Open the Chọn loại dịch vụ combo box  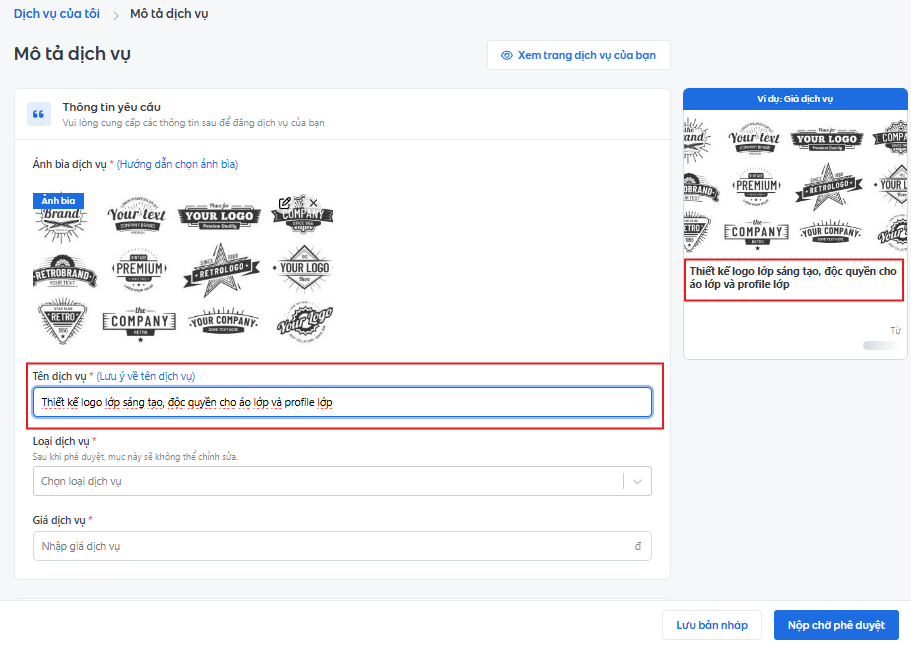pos(328,481)
